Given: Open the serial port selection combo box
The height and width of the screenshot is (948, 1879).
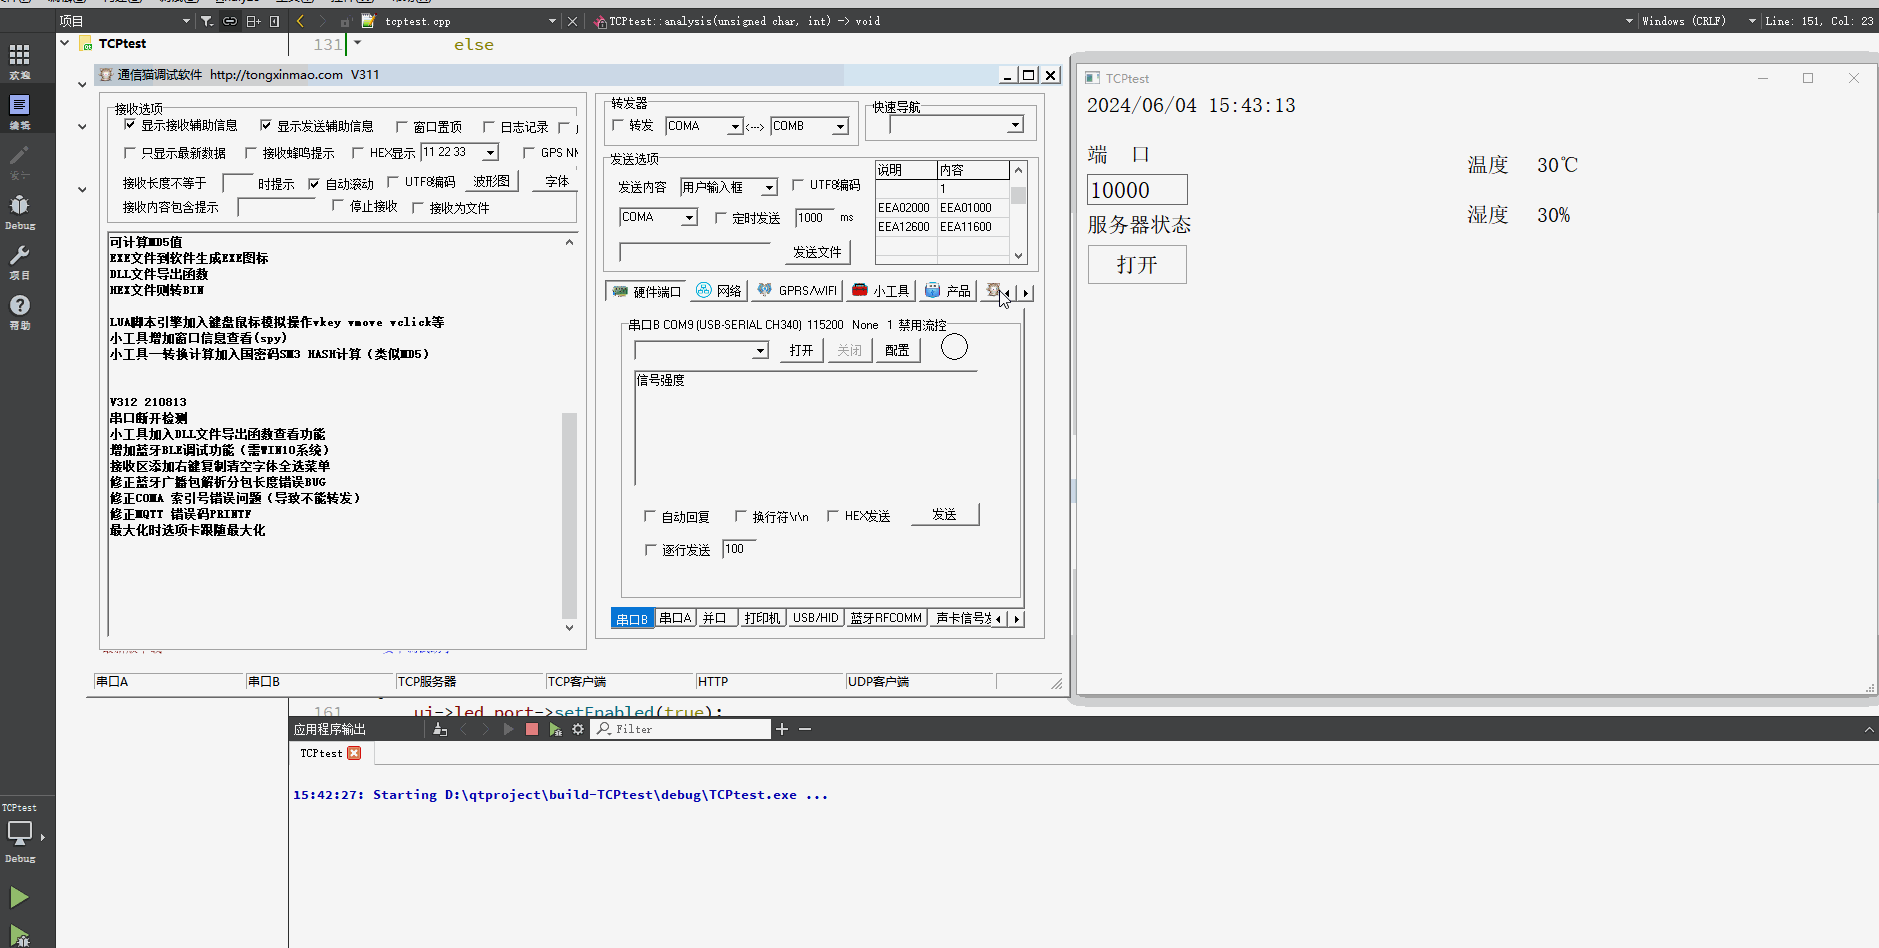Looking at the screenshot, I should (x=701, y=350).
